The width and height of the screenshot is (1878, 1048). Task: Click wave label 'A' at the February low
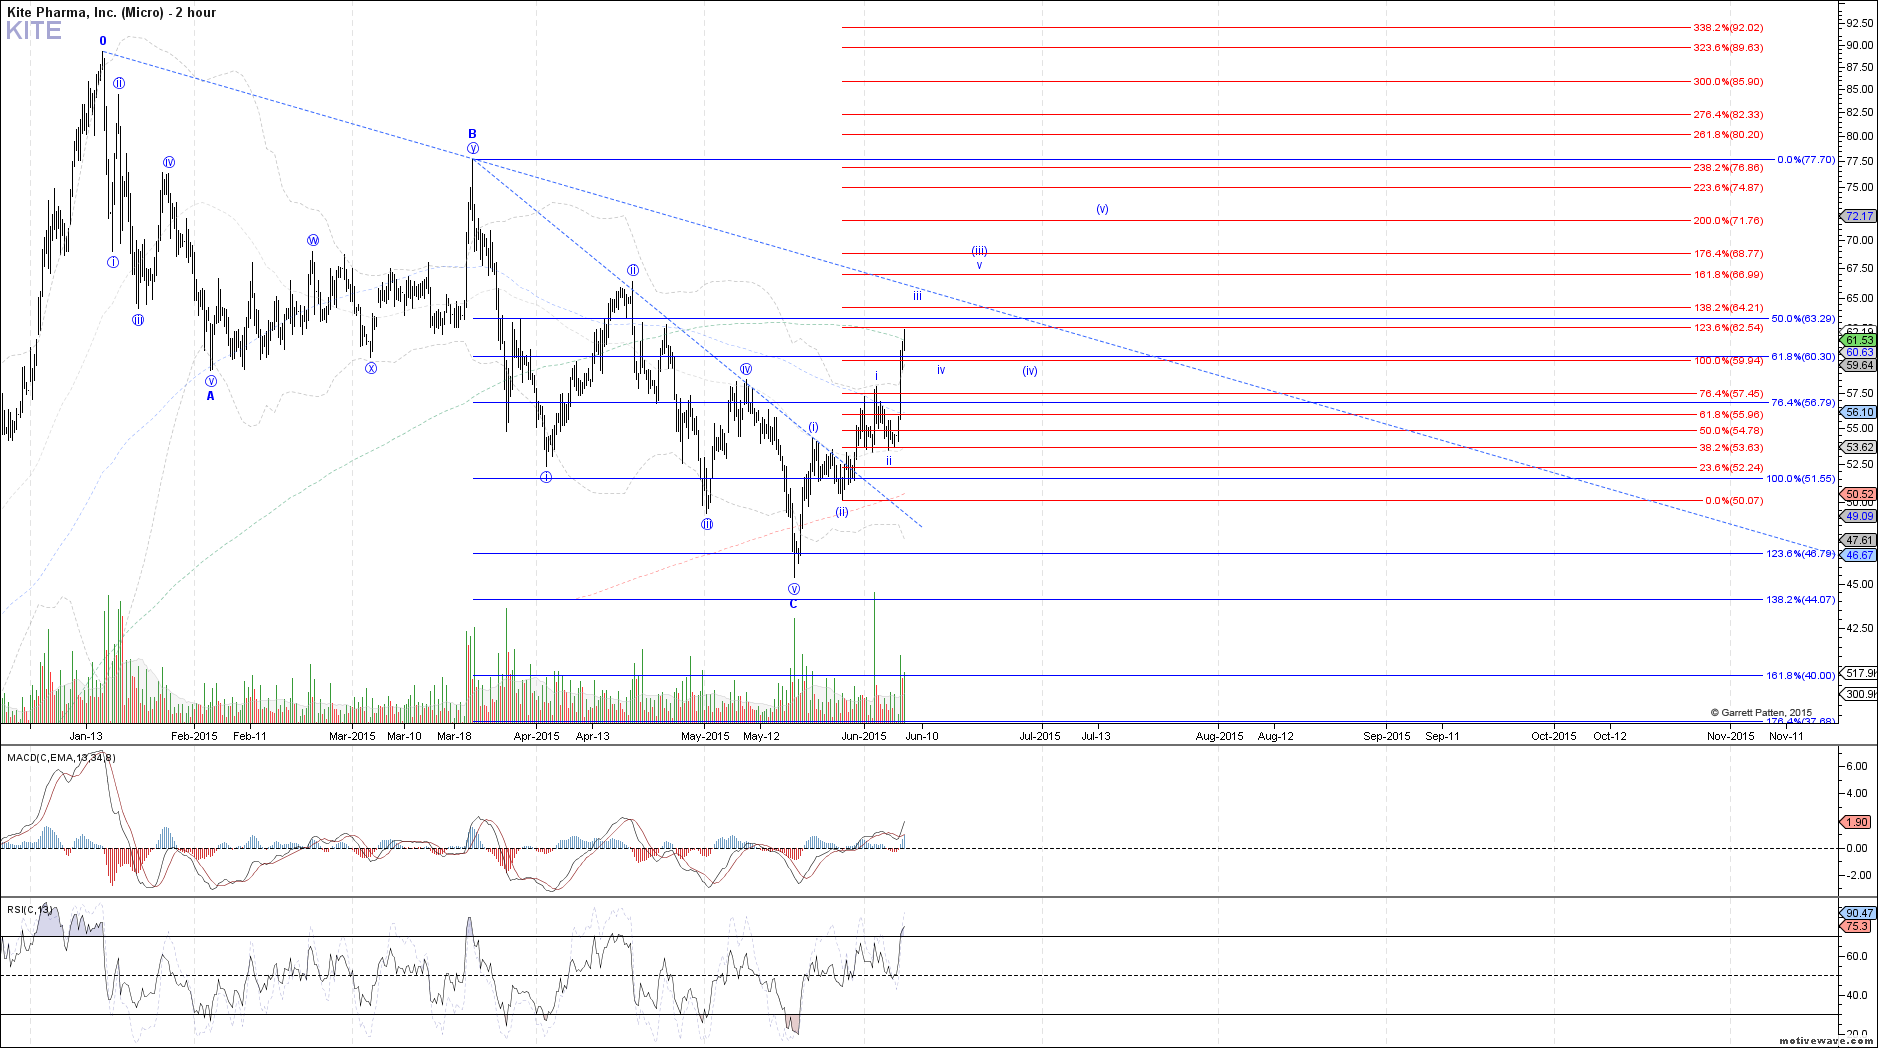click(211, 396)
